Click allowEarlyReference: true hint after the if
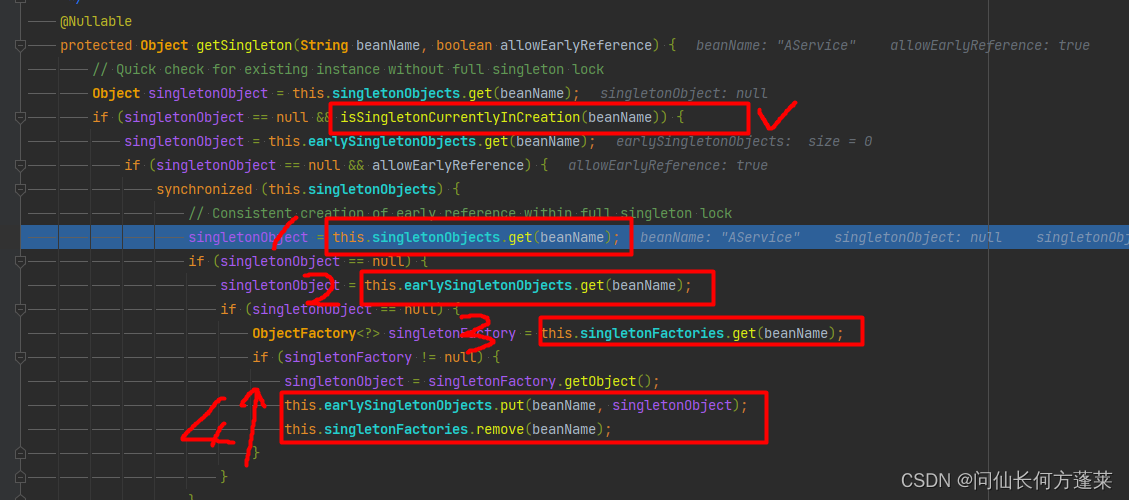This screenshot has height=500, width=1129. [x=668, y=166]
